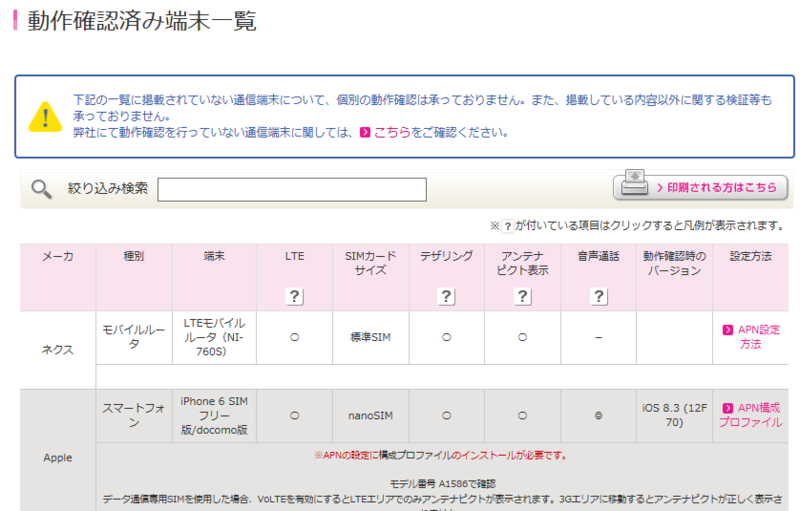
Task: Click the printer icon in print button
Action: coord(634,184)
